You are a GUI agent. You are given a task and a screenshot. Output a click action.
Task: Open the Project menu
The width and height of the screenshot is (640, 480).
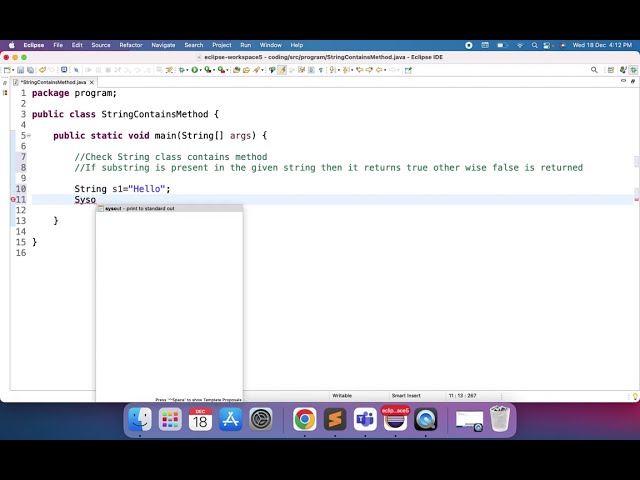[222, 45]
